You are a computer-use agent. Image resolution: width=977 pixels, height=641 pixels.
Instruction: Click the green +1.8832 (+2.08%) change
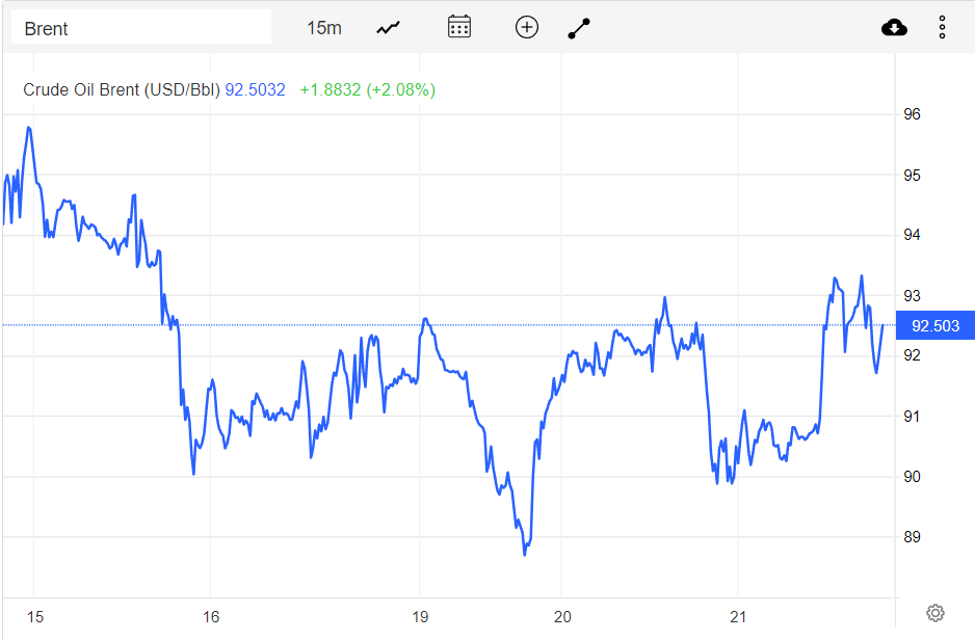[367, 90]
